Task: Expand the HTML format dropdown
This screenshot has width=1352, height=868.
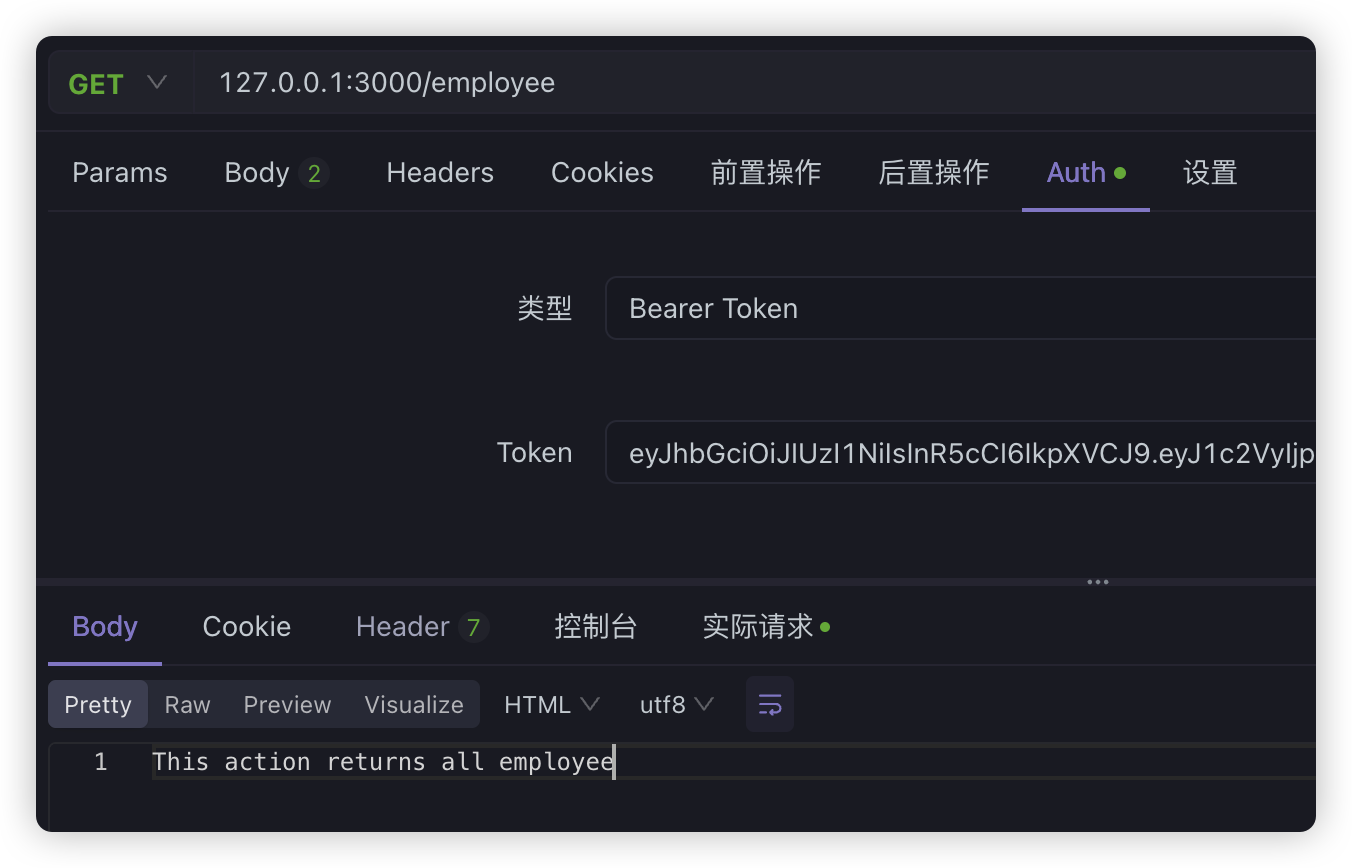Action: pyautogui.click(x=551, y=705)
